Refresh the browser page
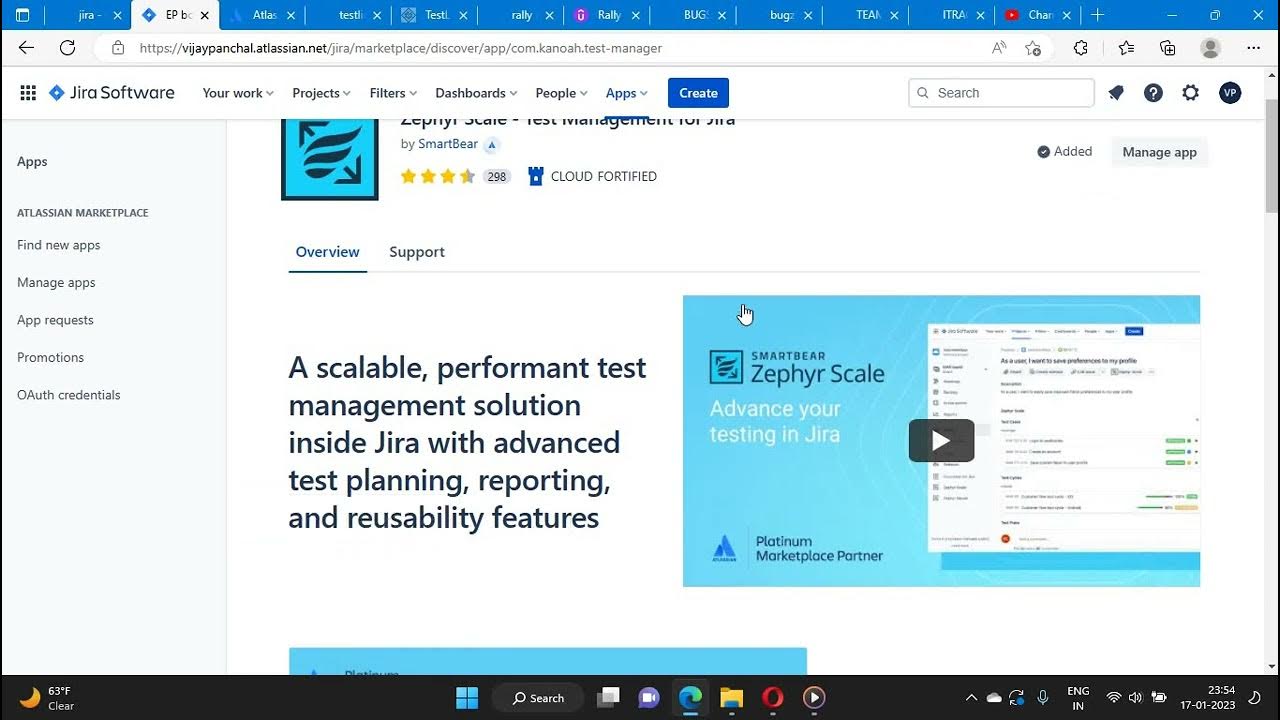 (67, 48)
